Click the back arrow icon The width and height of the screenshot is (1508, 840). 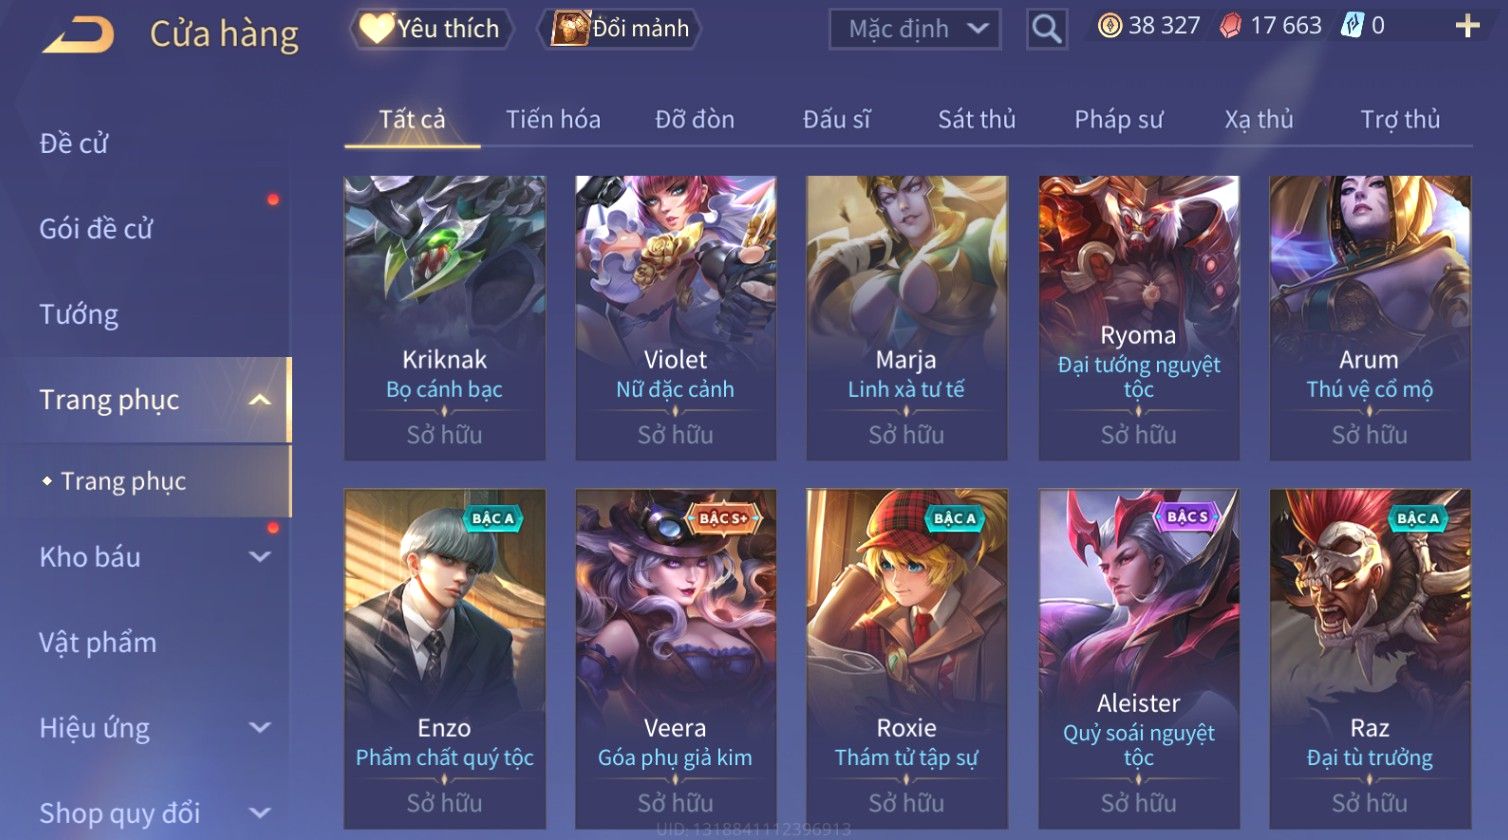(78, 35)
